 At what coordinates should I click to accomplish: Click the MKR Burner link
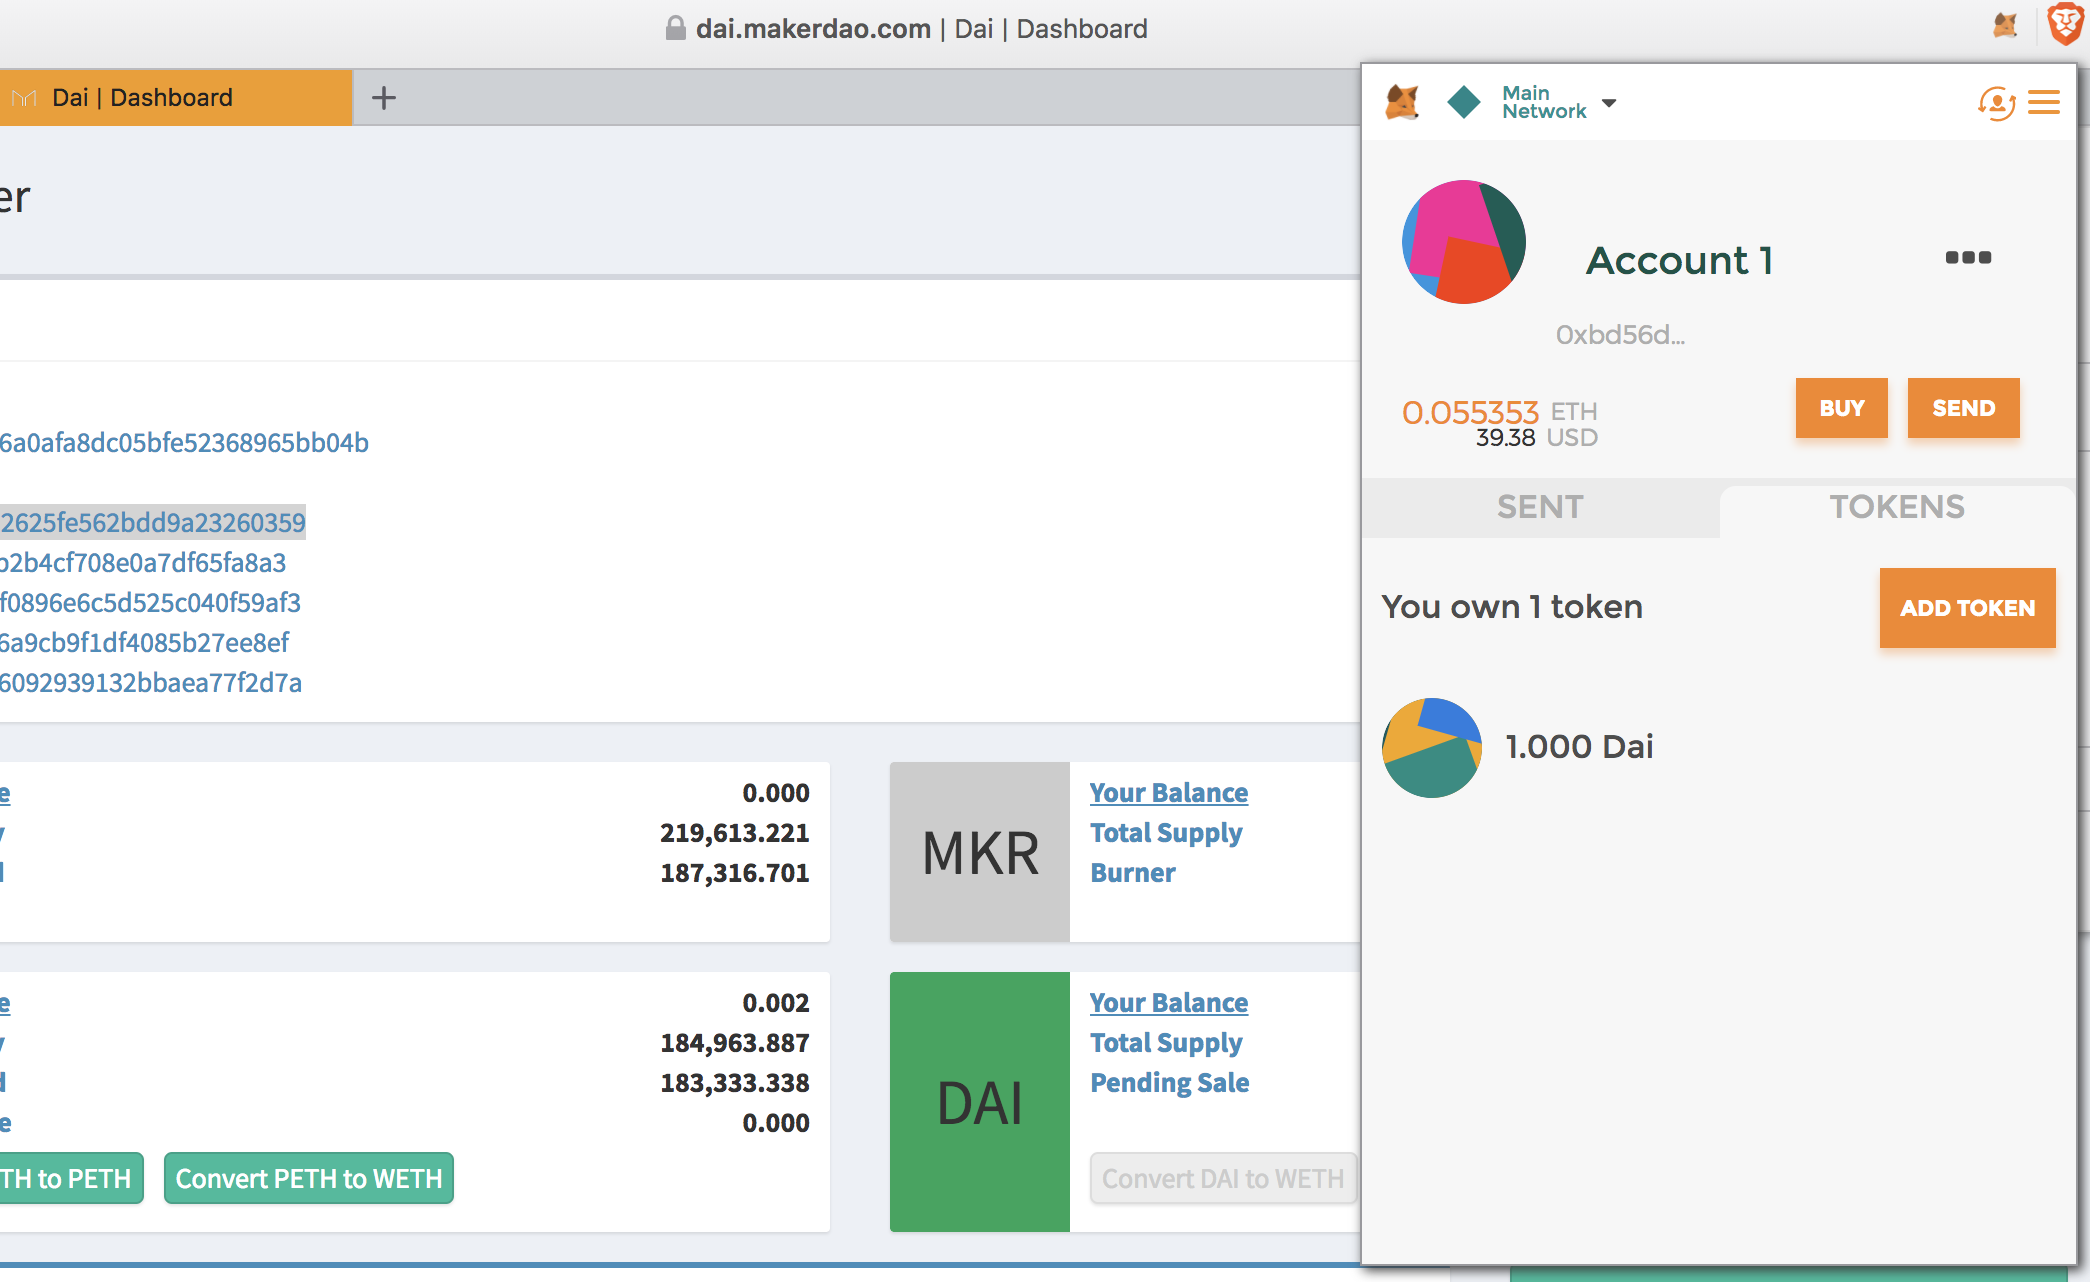(1133, 873)
